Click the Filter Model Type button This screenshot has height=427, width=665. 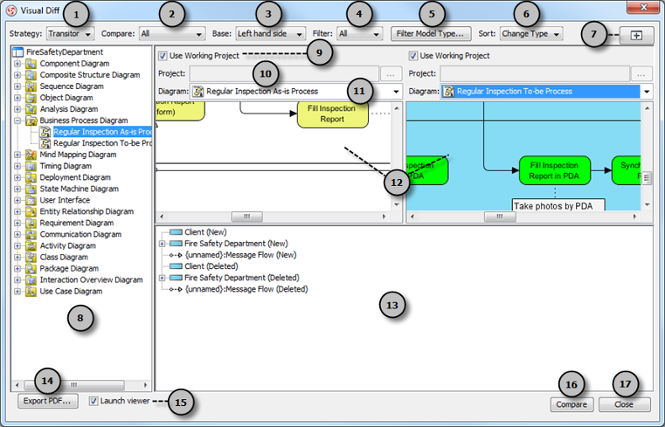(431, 34)
